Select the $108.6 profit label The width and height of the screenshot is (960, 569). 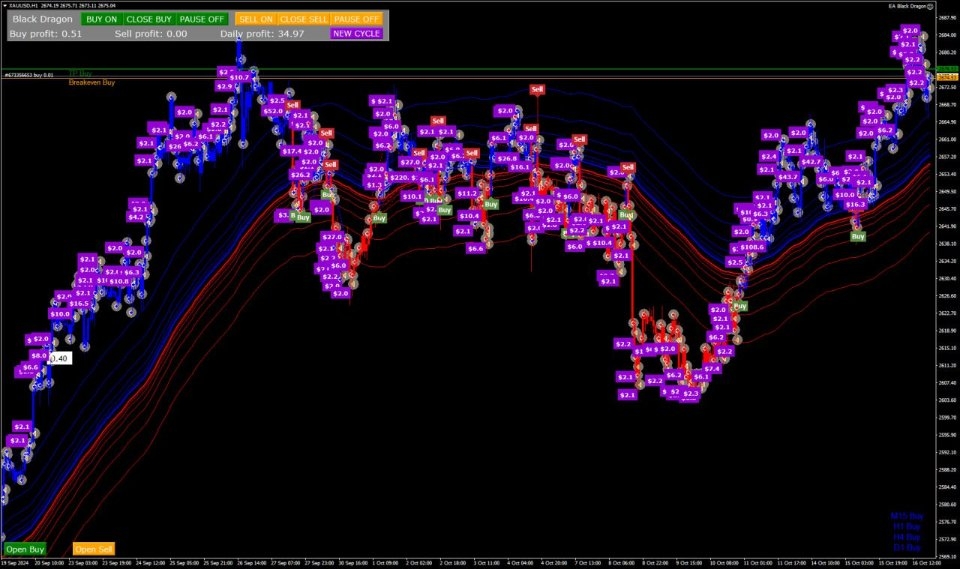(x=752, y=247)
